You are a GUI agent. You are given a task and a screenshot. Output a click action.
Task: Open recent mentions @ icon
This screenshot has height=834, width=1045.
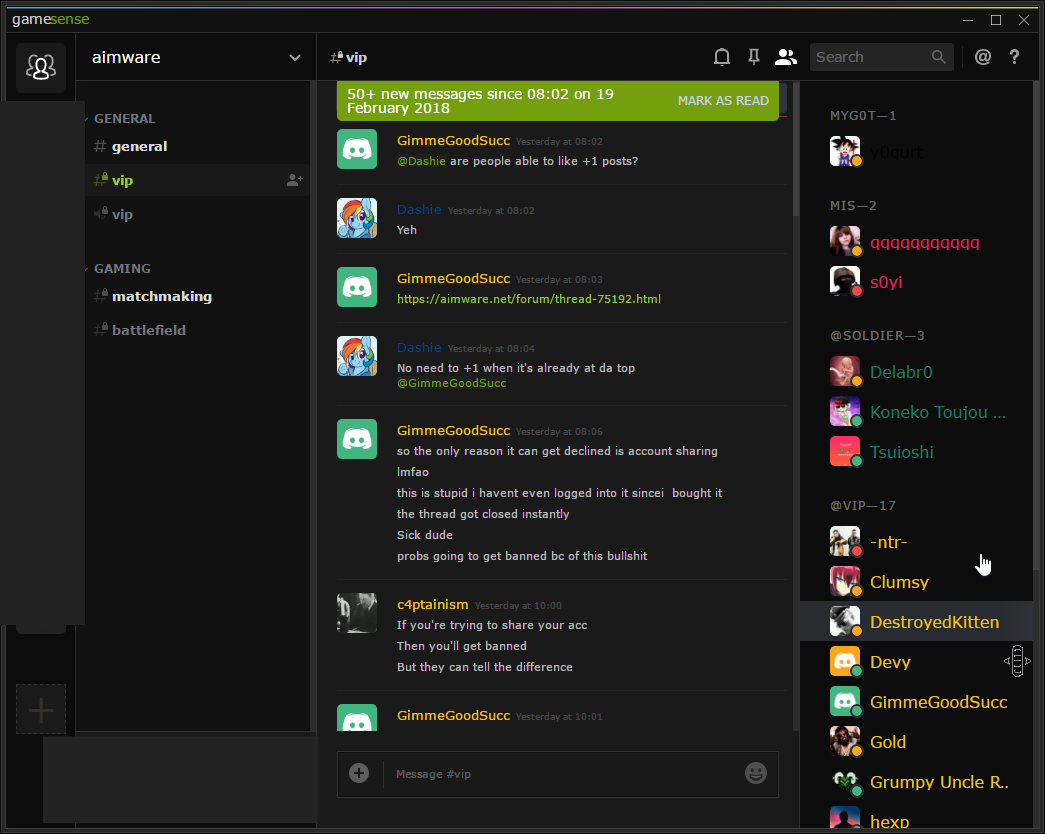click(x=983, y=57)
